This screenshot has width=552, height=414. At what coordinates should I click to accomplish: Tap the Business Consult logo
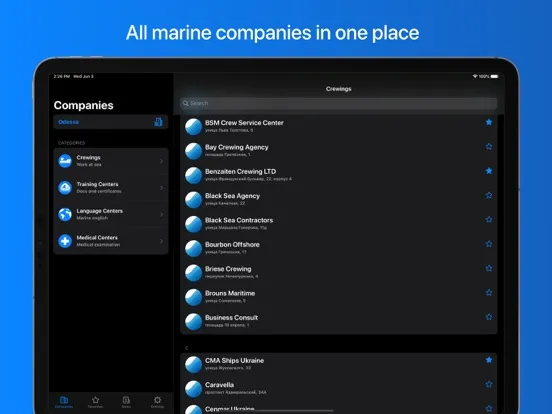click(193, 321)
